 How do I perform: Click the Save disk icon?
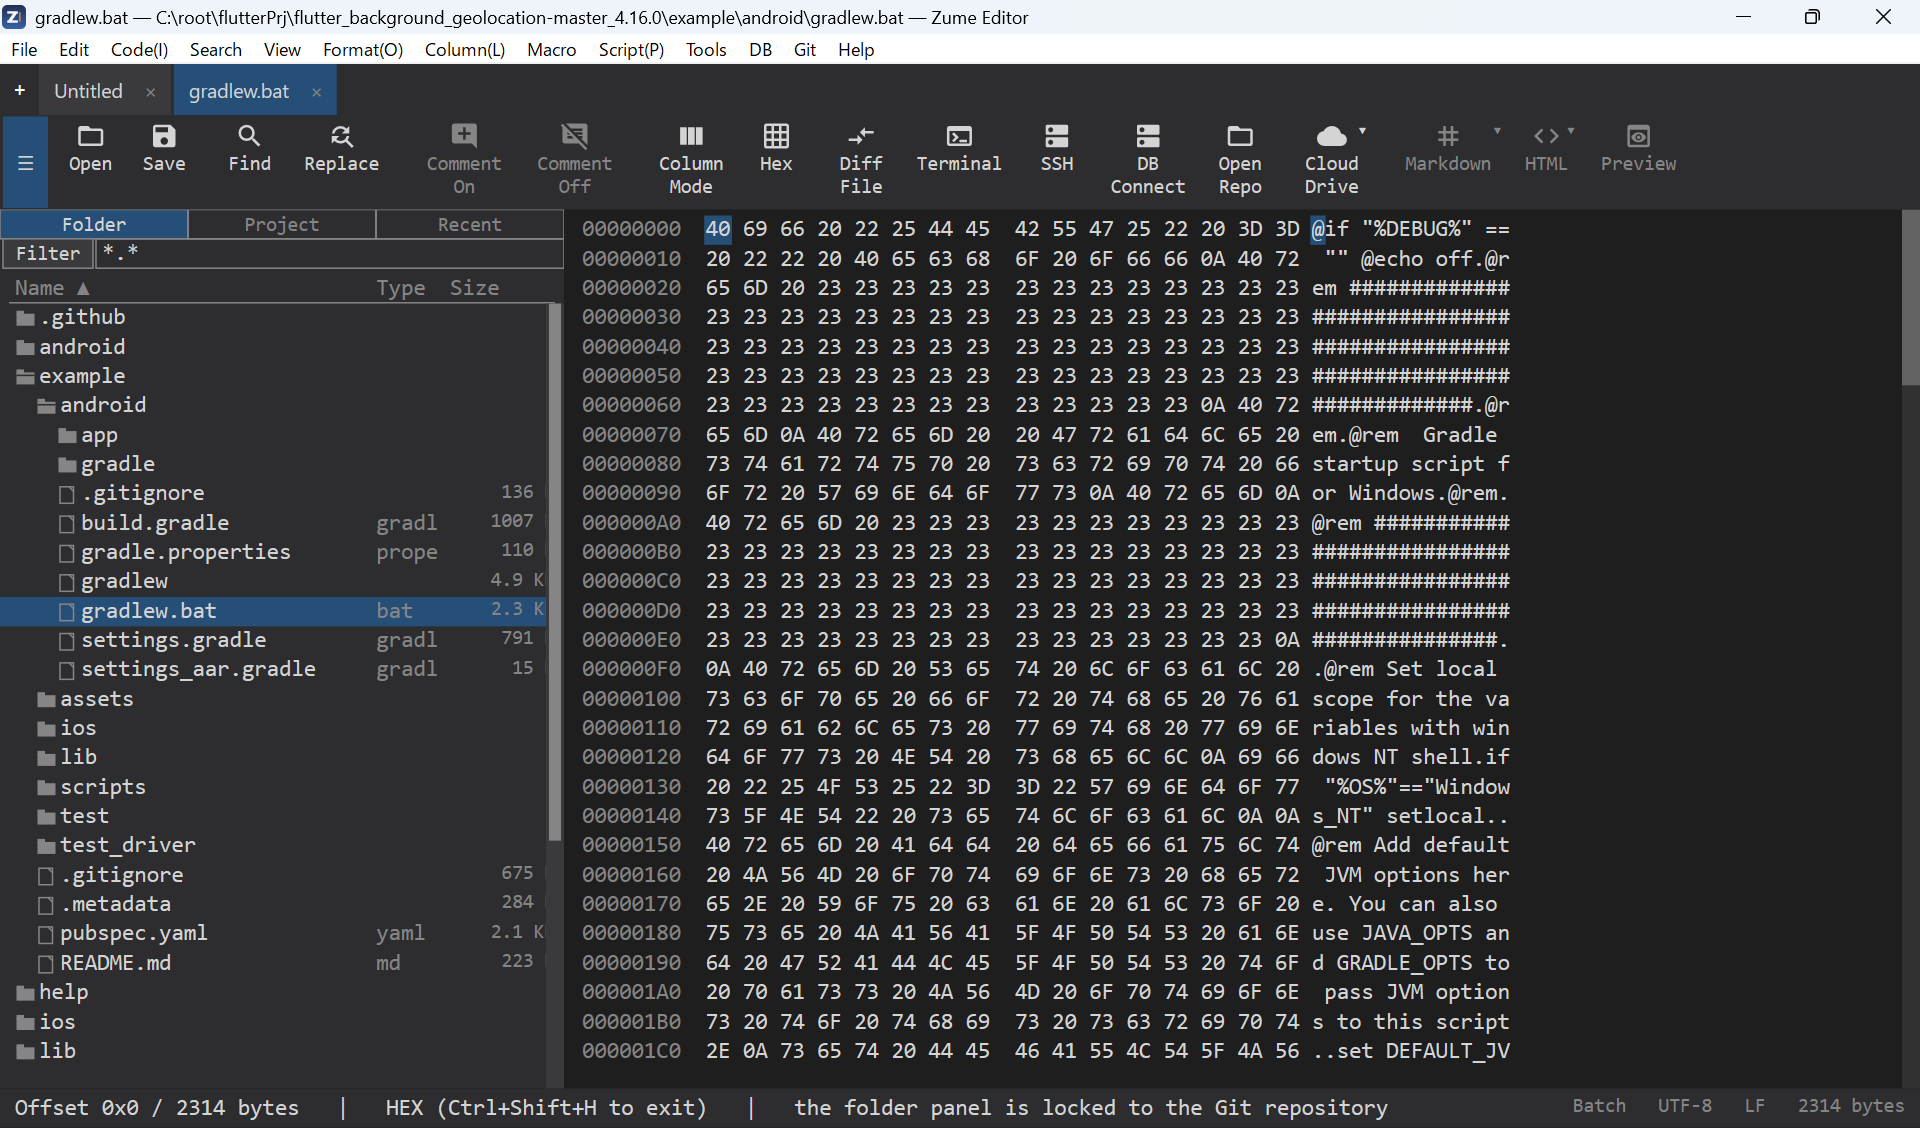(164, 149)
